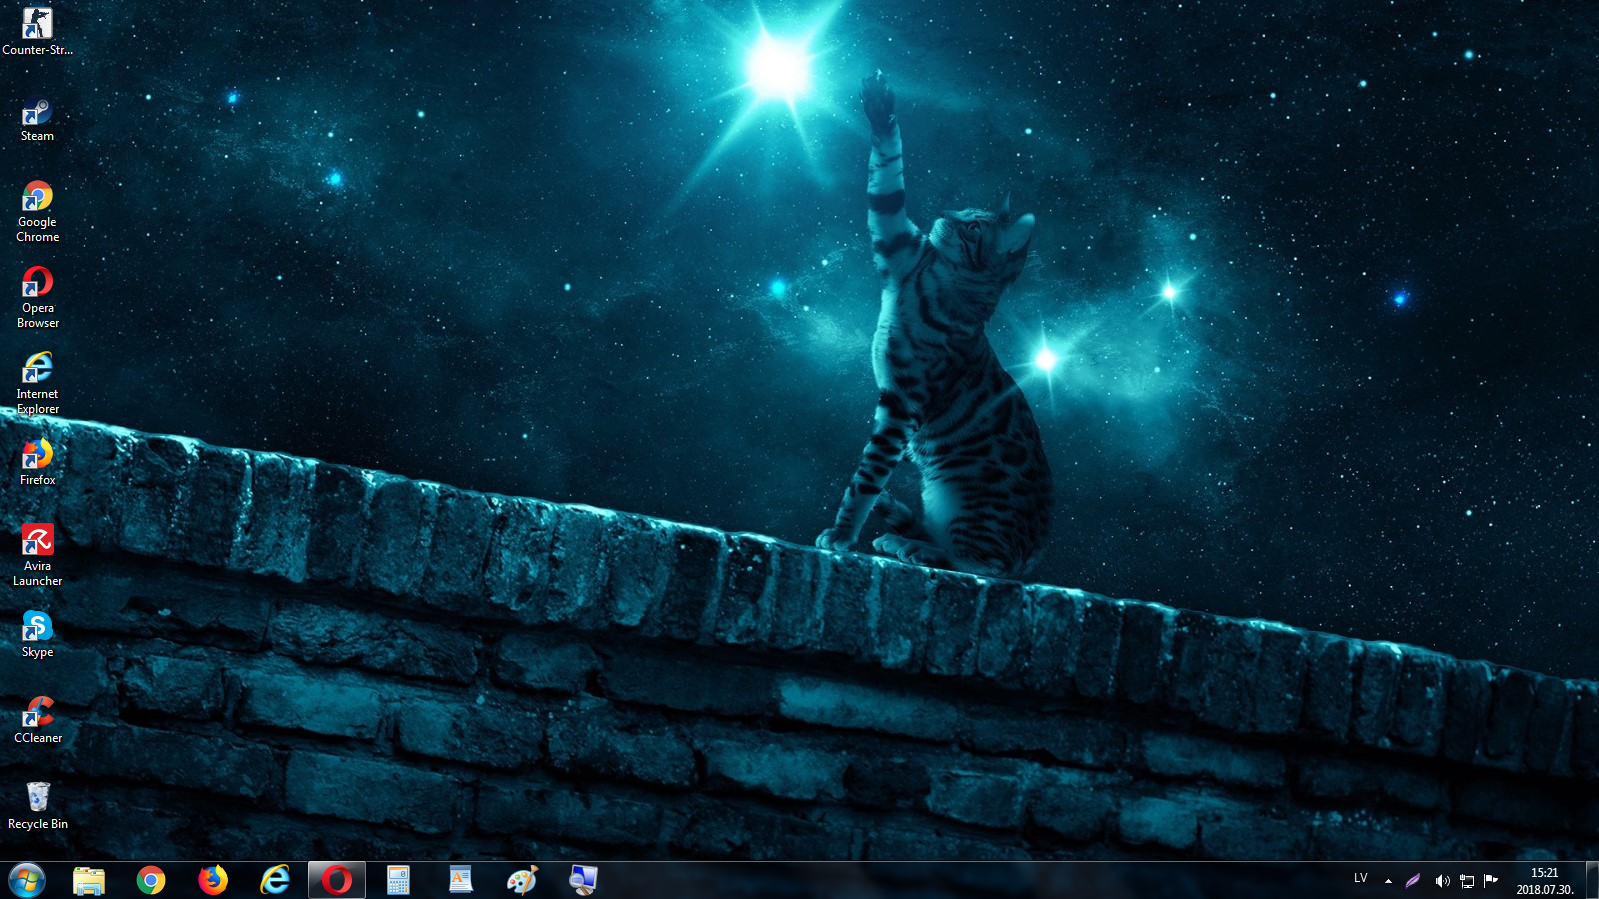Open the network tray icon

pos(1467,881)
